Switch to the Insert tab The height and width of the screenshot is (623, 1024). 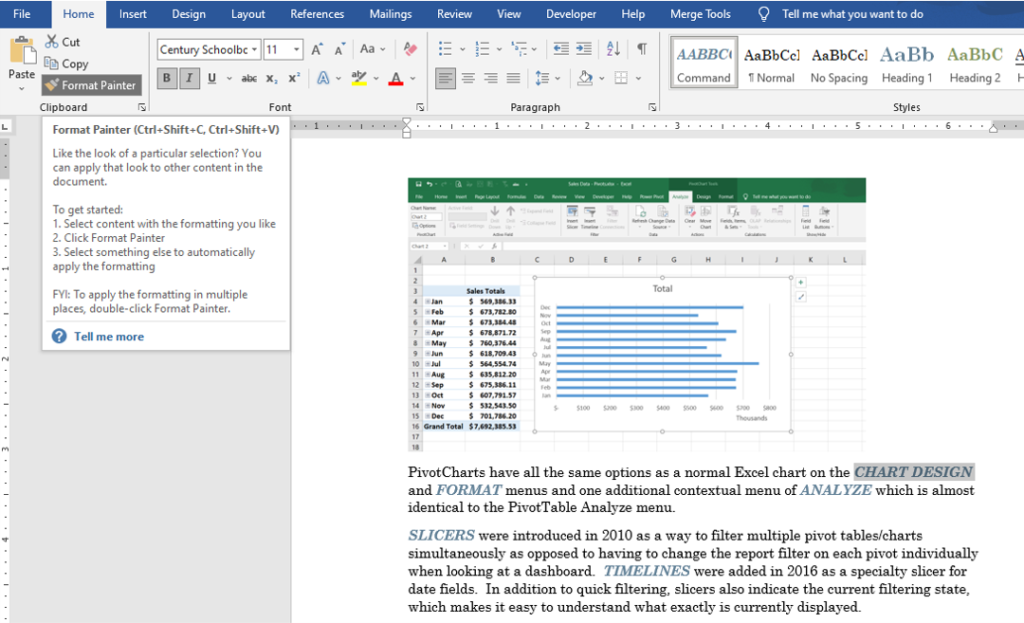tap(133, 14)
